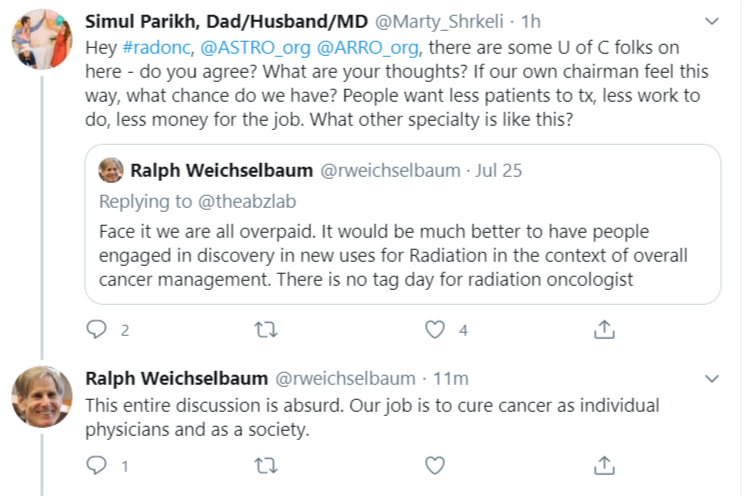Reply to Simul Parikh's tweet

coord(96,329)
